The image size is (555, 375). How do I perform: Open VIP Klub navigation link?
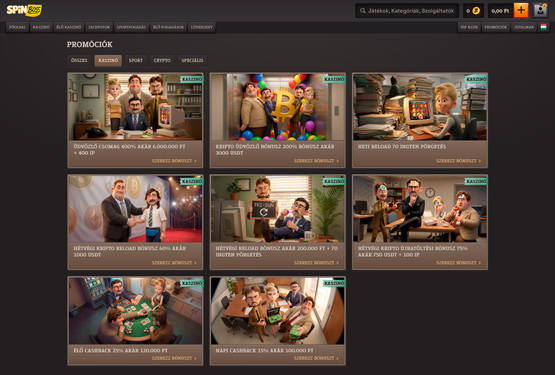469,27
